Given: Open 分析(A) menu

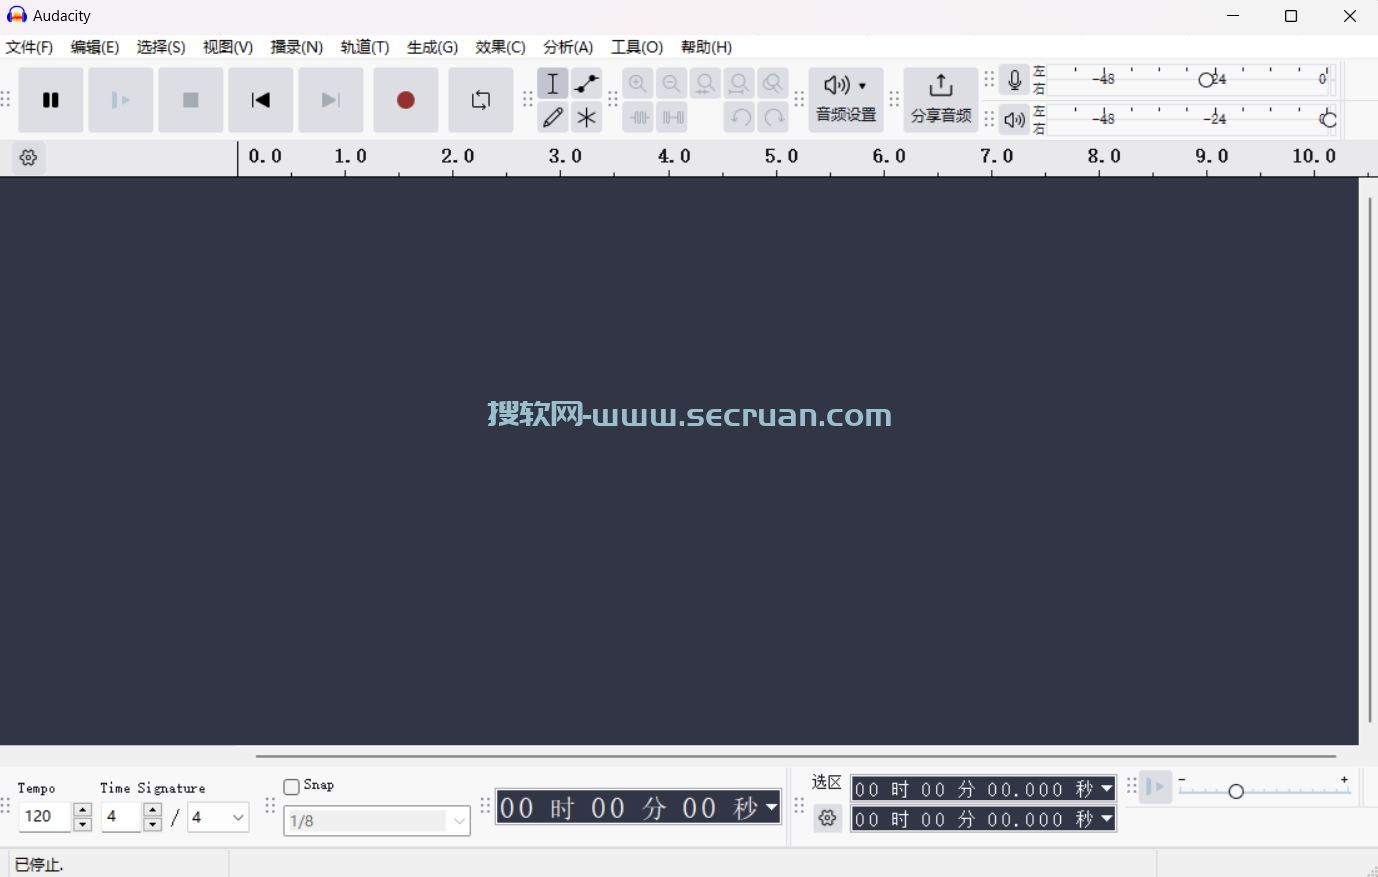Looking at the screenshot, I should coord(568,47).
